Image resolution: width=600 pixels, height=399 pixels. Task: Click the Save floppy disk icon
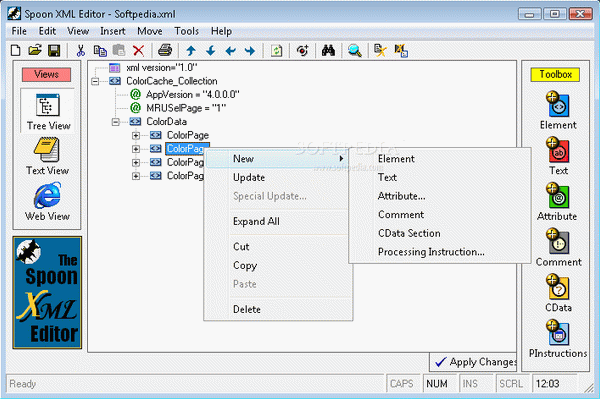pyautogui.click(x=54, y=50)
